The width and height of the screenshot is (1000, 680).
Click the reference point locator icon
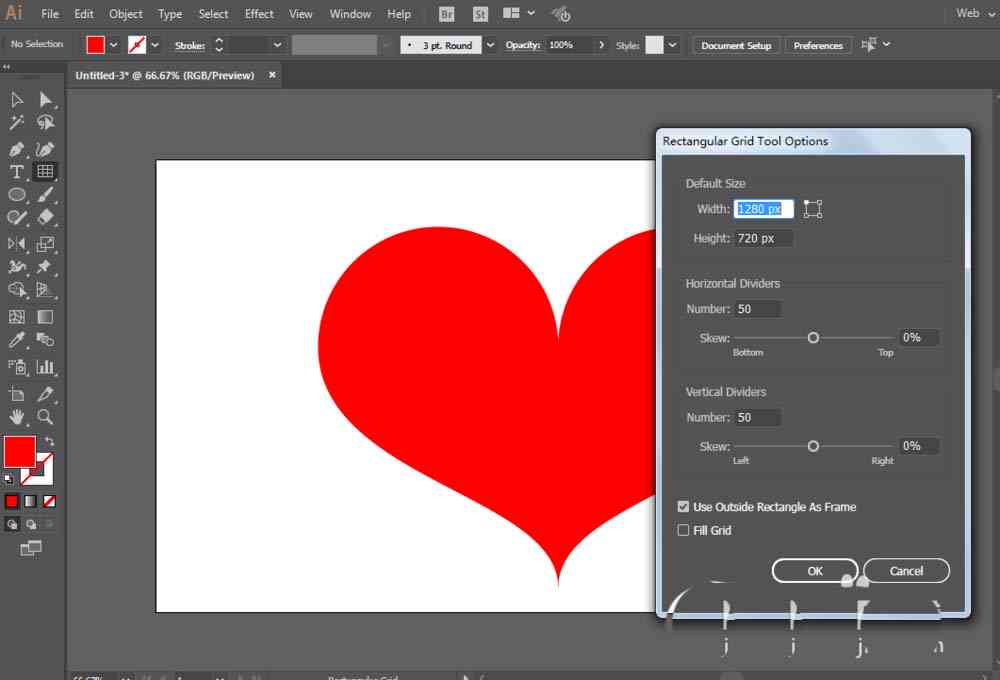pos(812,209)
